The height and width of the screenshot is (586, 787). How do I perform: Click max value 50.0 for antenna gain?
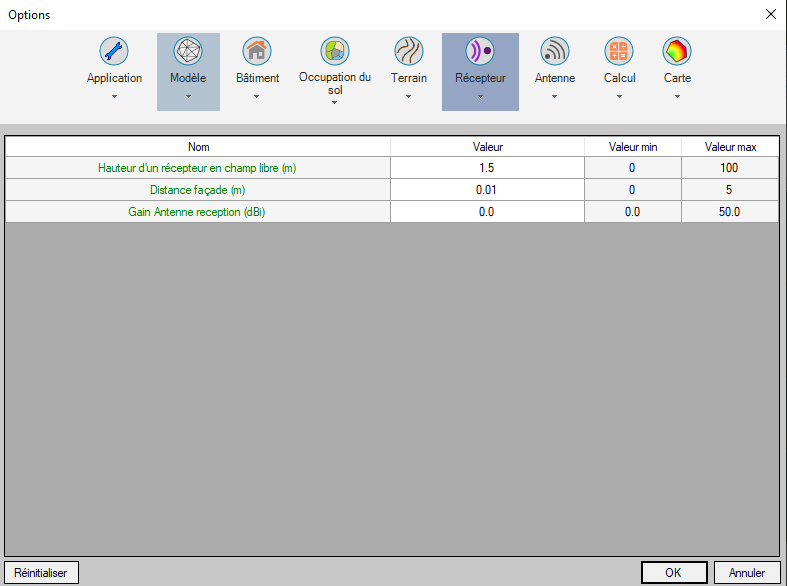pos(729,212)
